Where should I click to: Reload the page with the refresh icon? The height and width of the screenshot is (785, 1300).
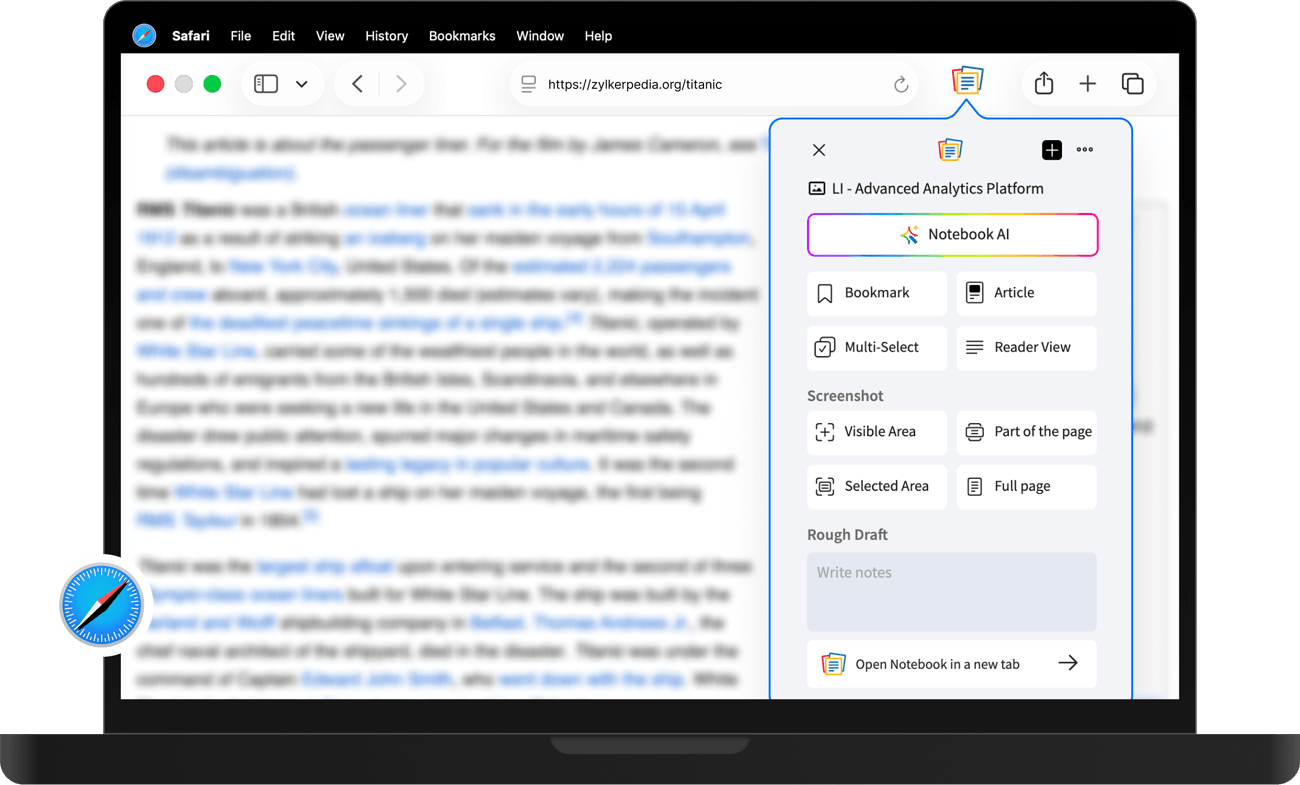click(x=899, y=84)
